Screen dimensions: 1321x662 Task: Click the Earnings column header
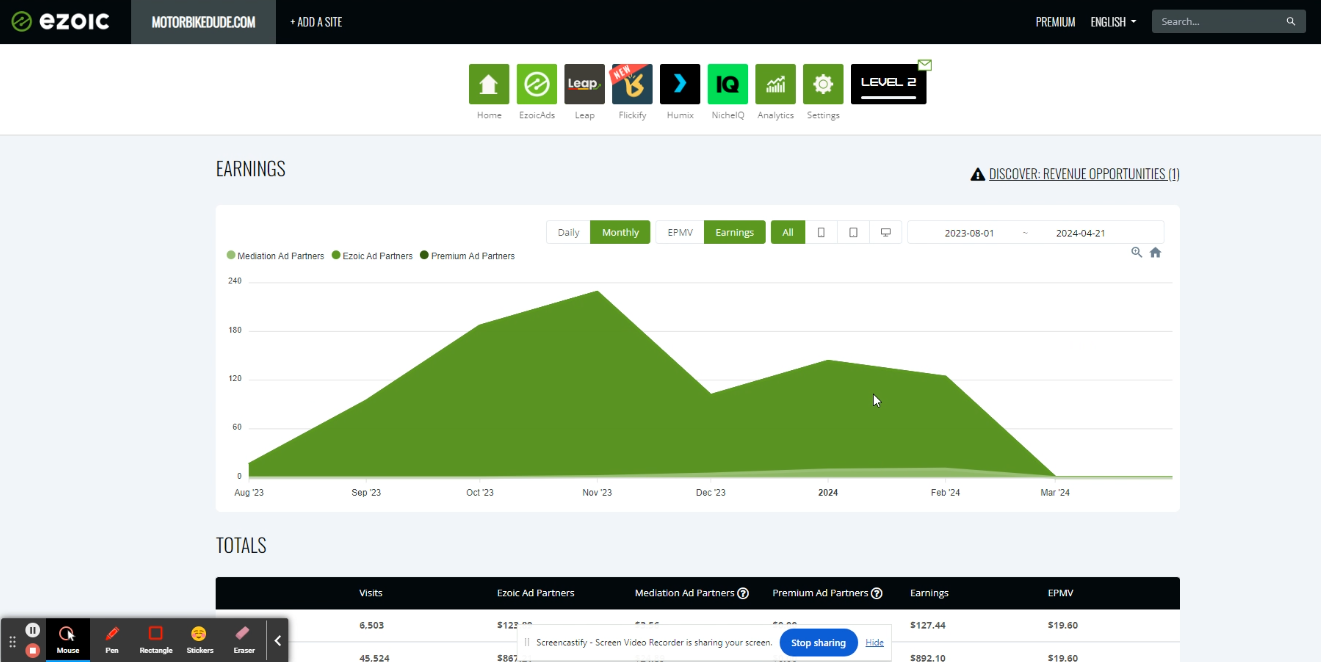pos(929,593)
